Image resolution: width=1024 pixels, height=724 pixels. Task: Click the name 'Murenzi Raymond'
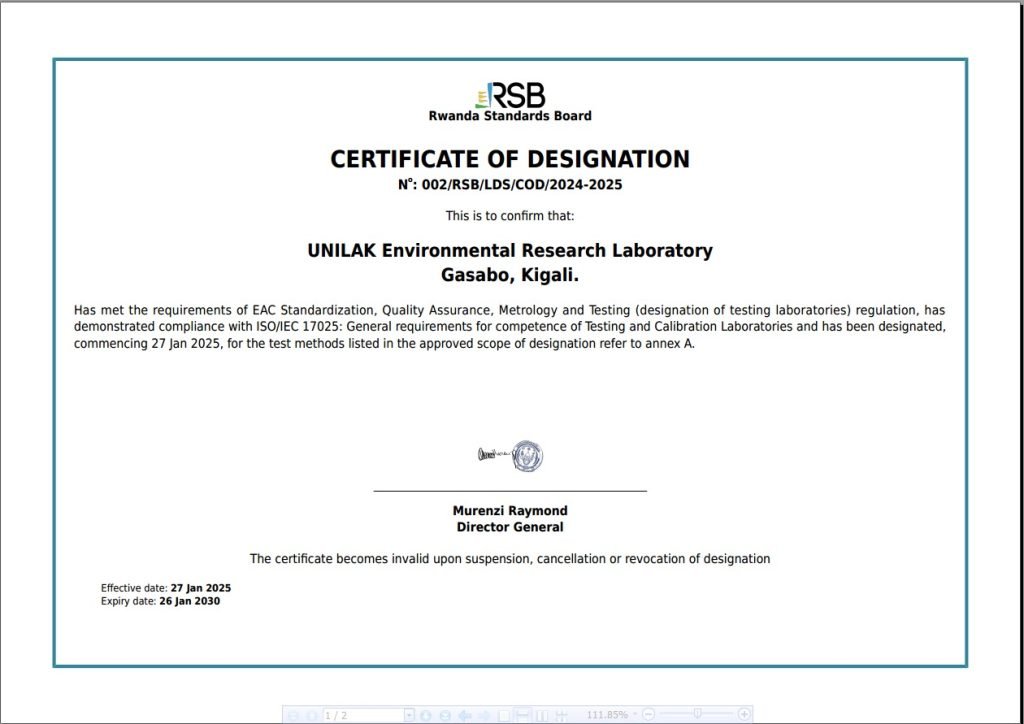pos(510,511)
